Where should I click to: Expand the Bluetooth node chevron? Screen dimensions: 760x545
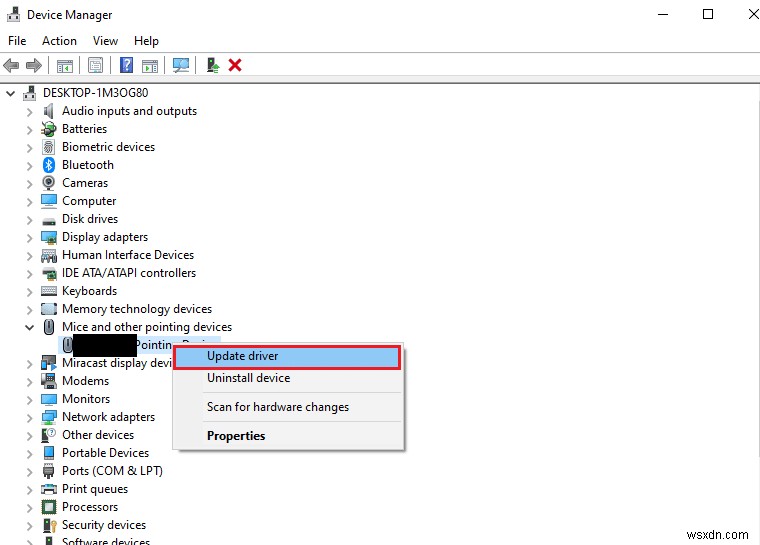tap(30, 166)
